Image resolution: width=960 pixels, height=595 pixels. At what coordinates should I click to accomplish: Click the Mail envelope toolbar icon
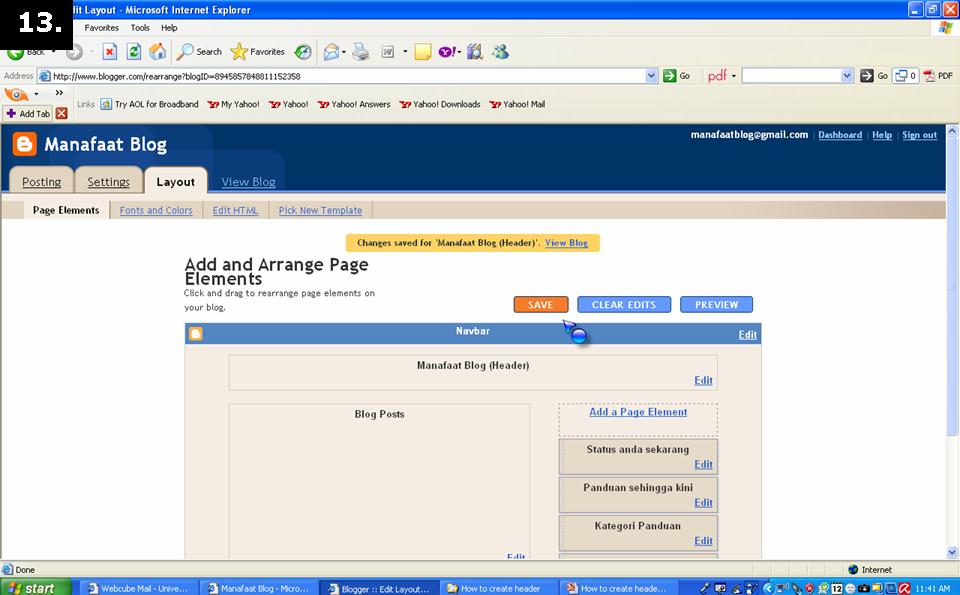click(331, 52)
